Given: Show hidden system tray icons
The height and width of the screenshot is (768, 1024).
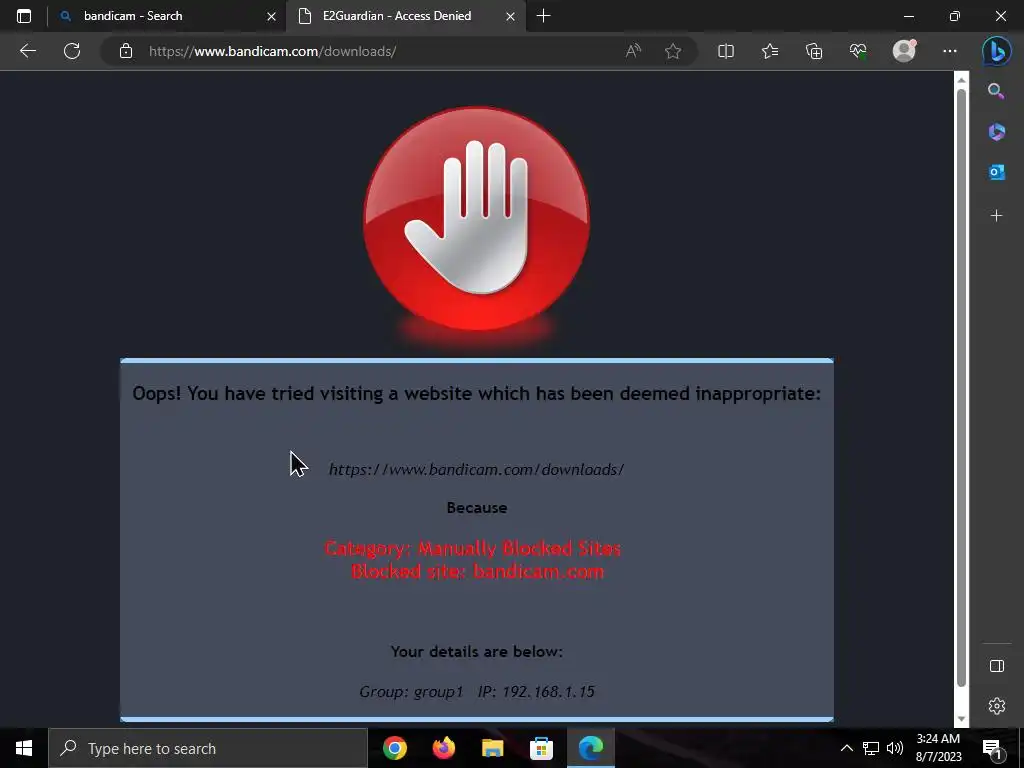Looking at the screenshot, I should [x=846, y=748].
